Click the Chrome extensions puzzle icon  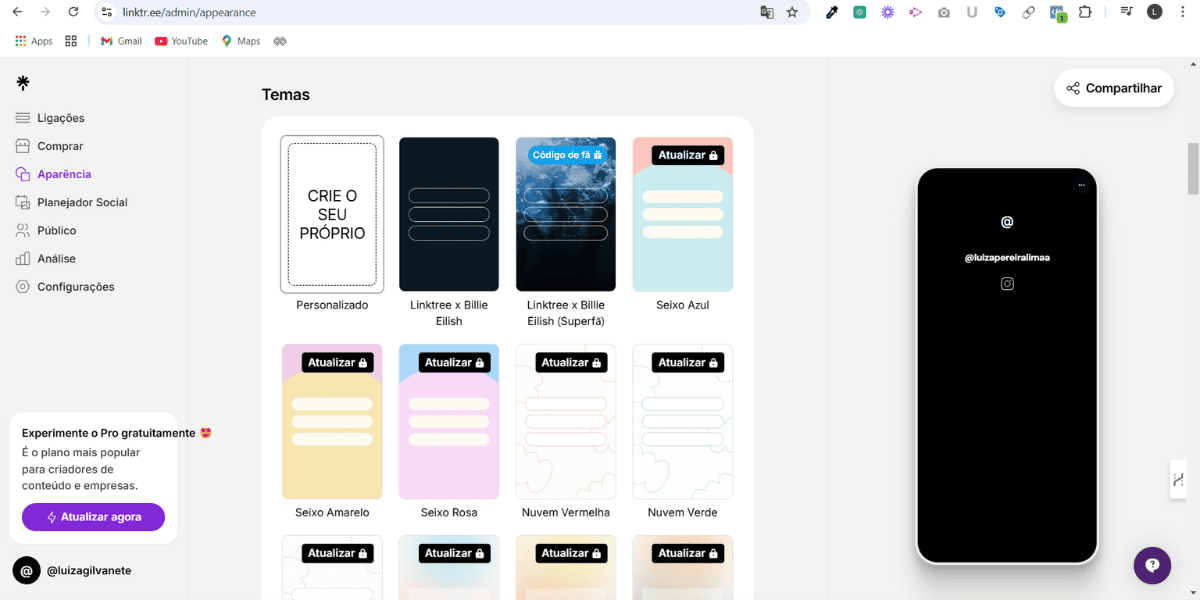(x=1086, y=12)
